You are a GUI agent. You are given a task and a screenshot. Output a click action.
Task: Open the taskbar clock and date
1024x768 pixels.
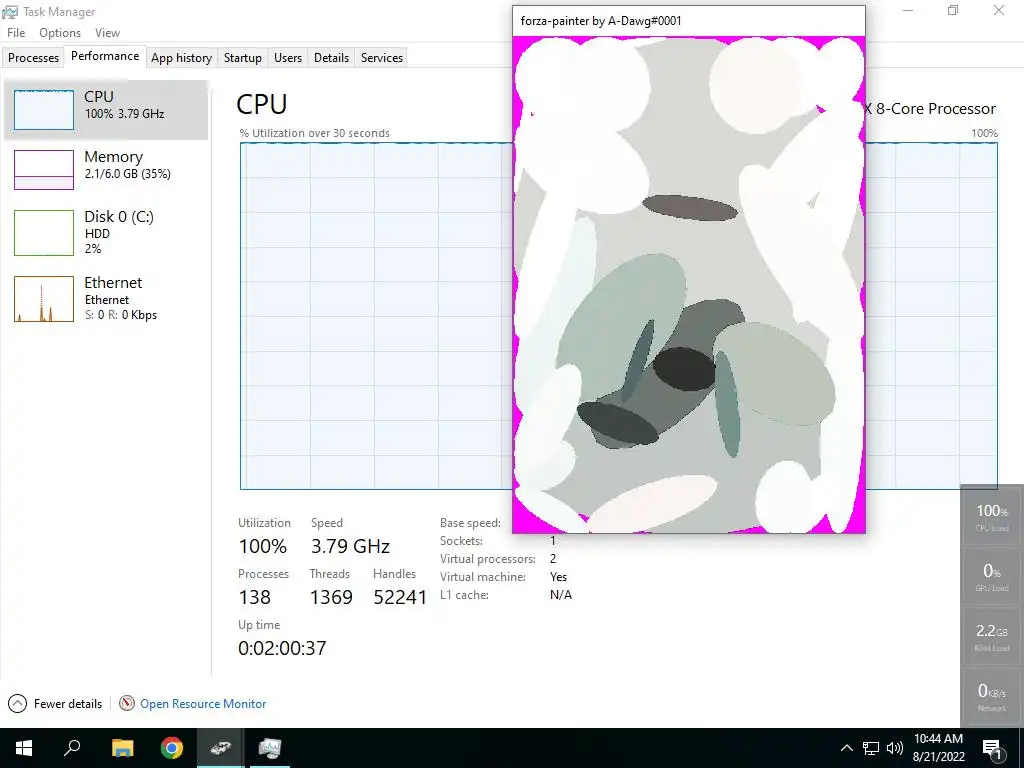938,748
